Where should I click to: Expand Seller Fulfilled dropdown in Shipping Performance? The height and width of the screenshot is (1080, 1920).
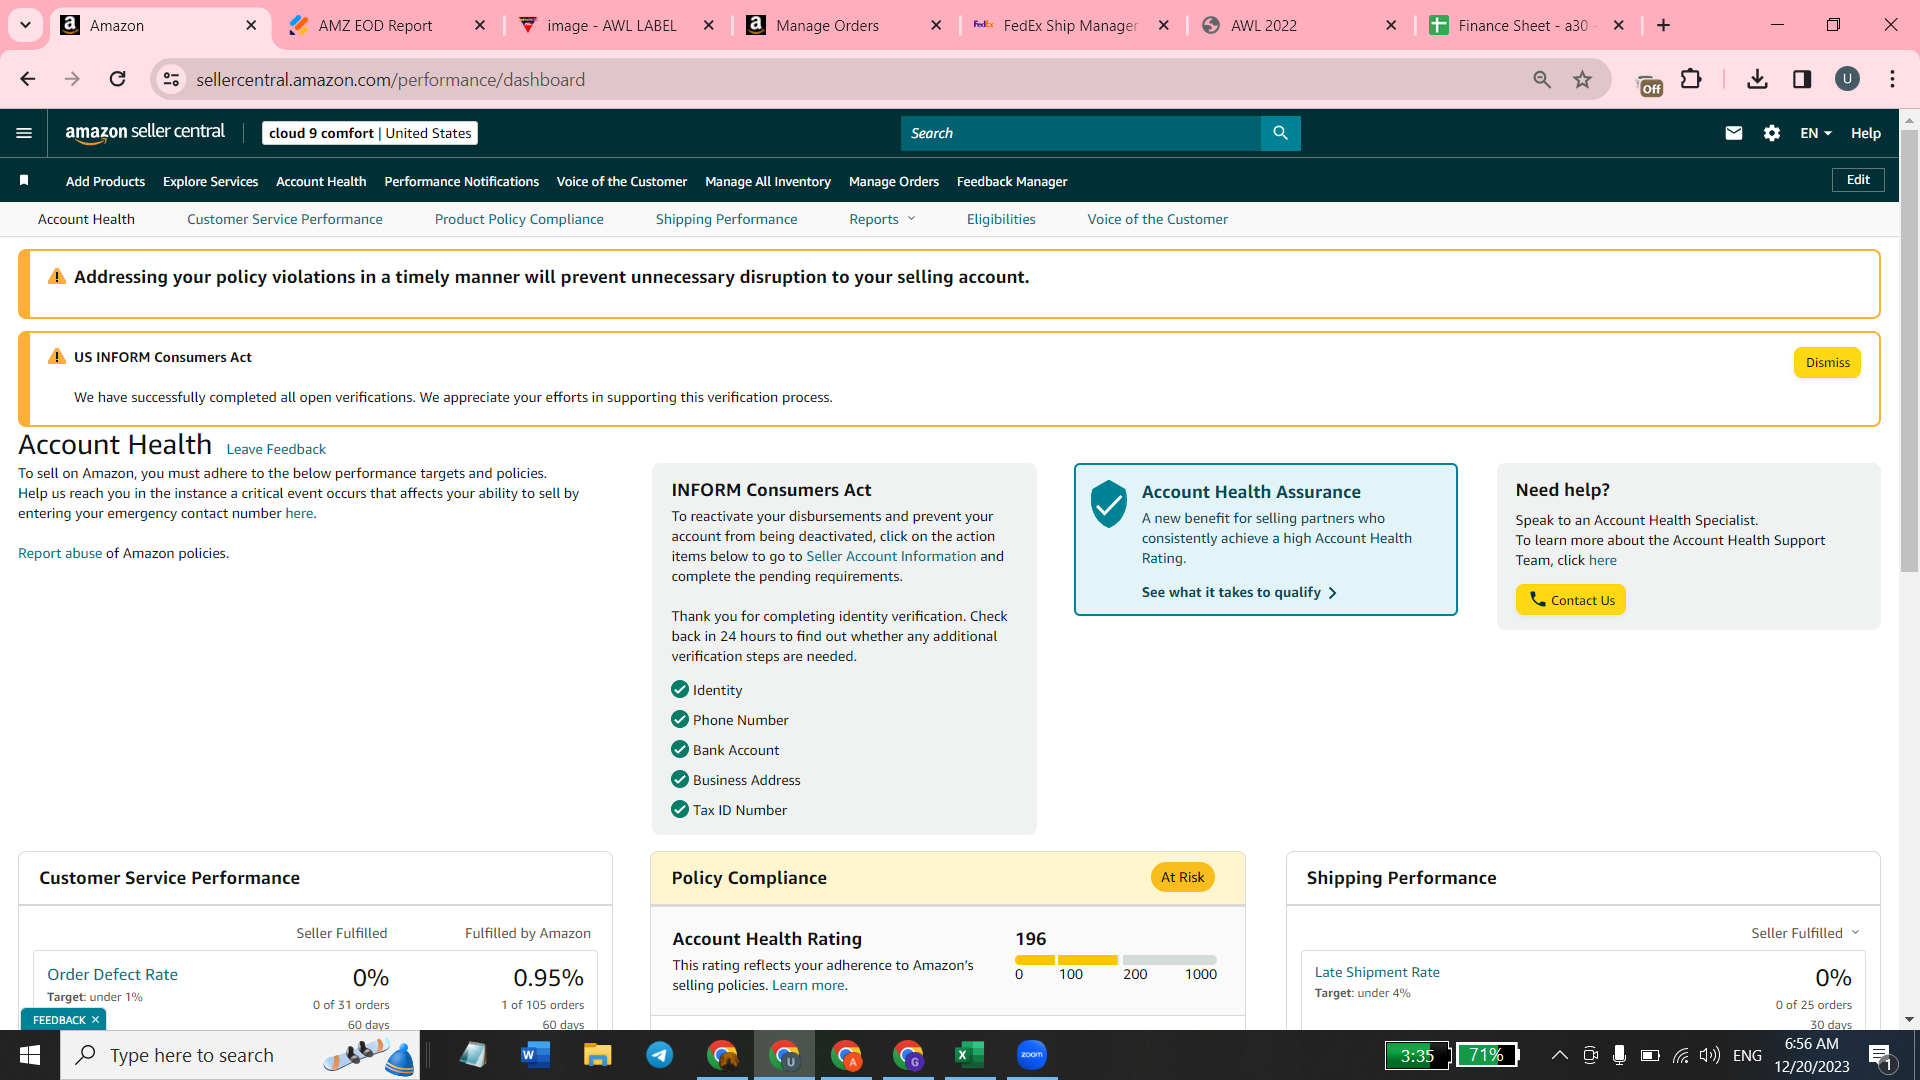[1805, 933]
